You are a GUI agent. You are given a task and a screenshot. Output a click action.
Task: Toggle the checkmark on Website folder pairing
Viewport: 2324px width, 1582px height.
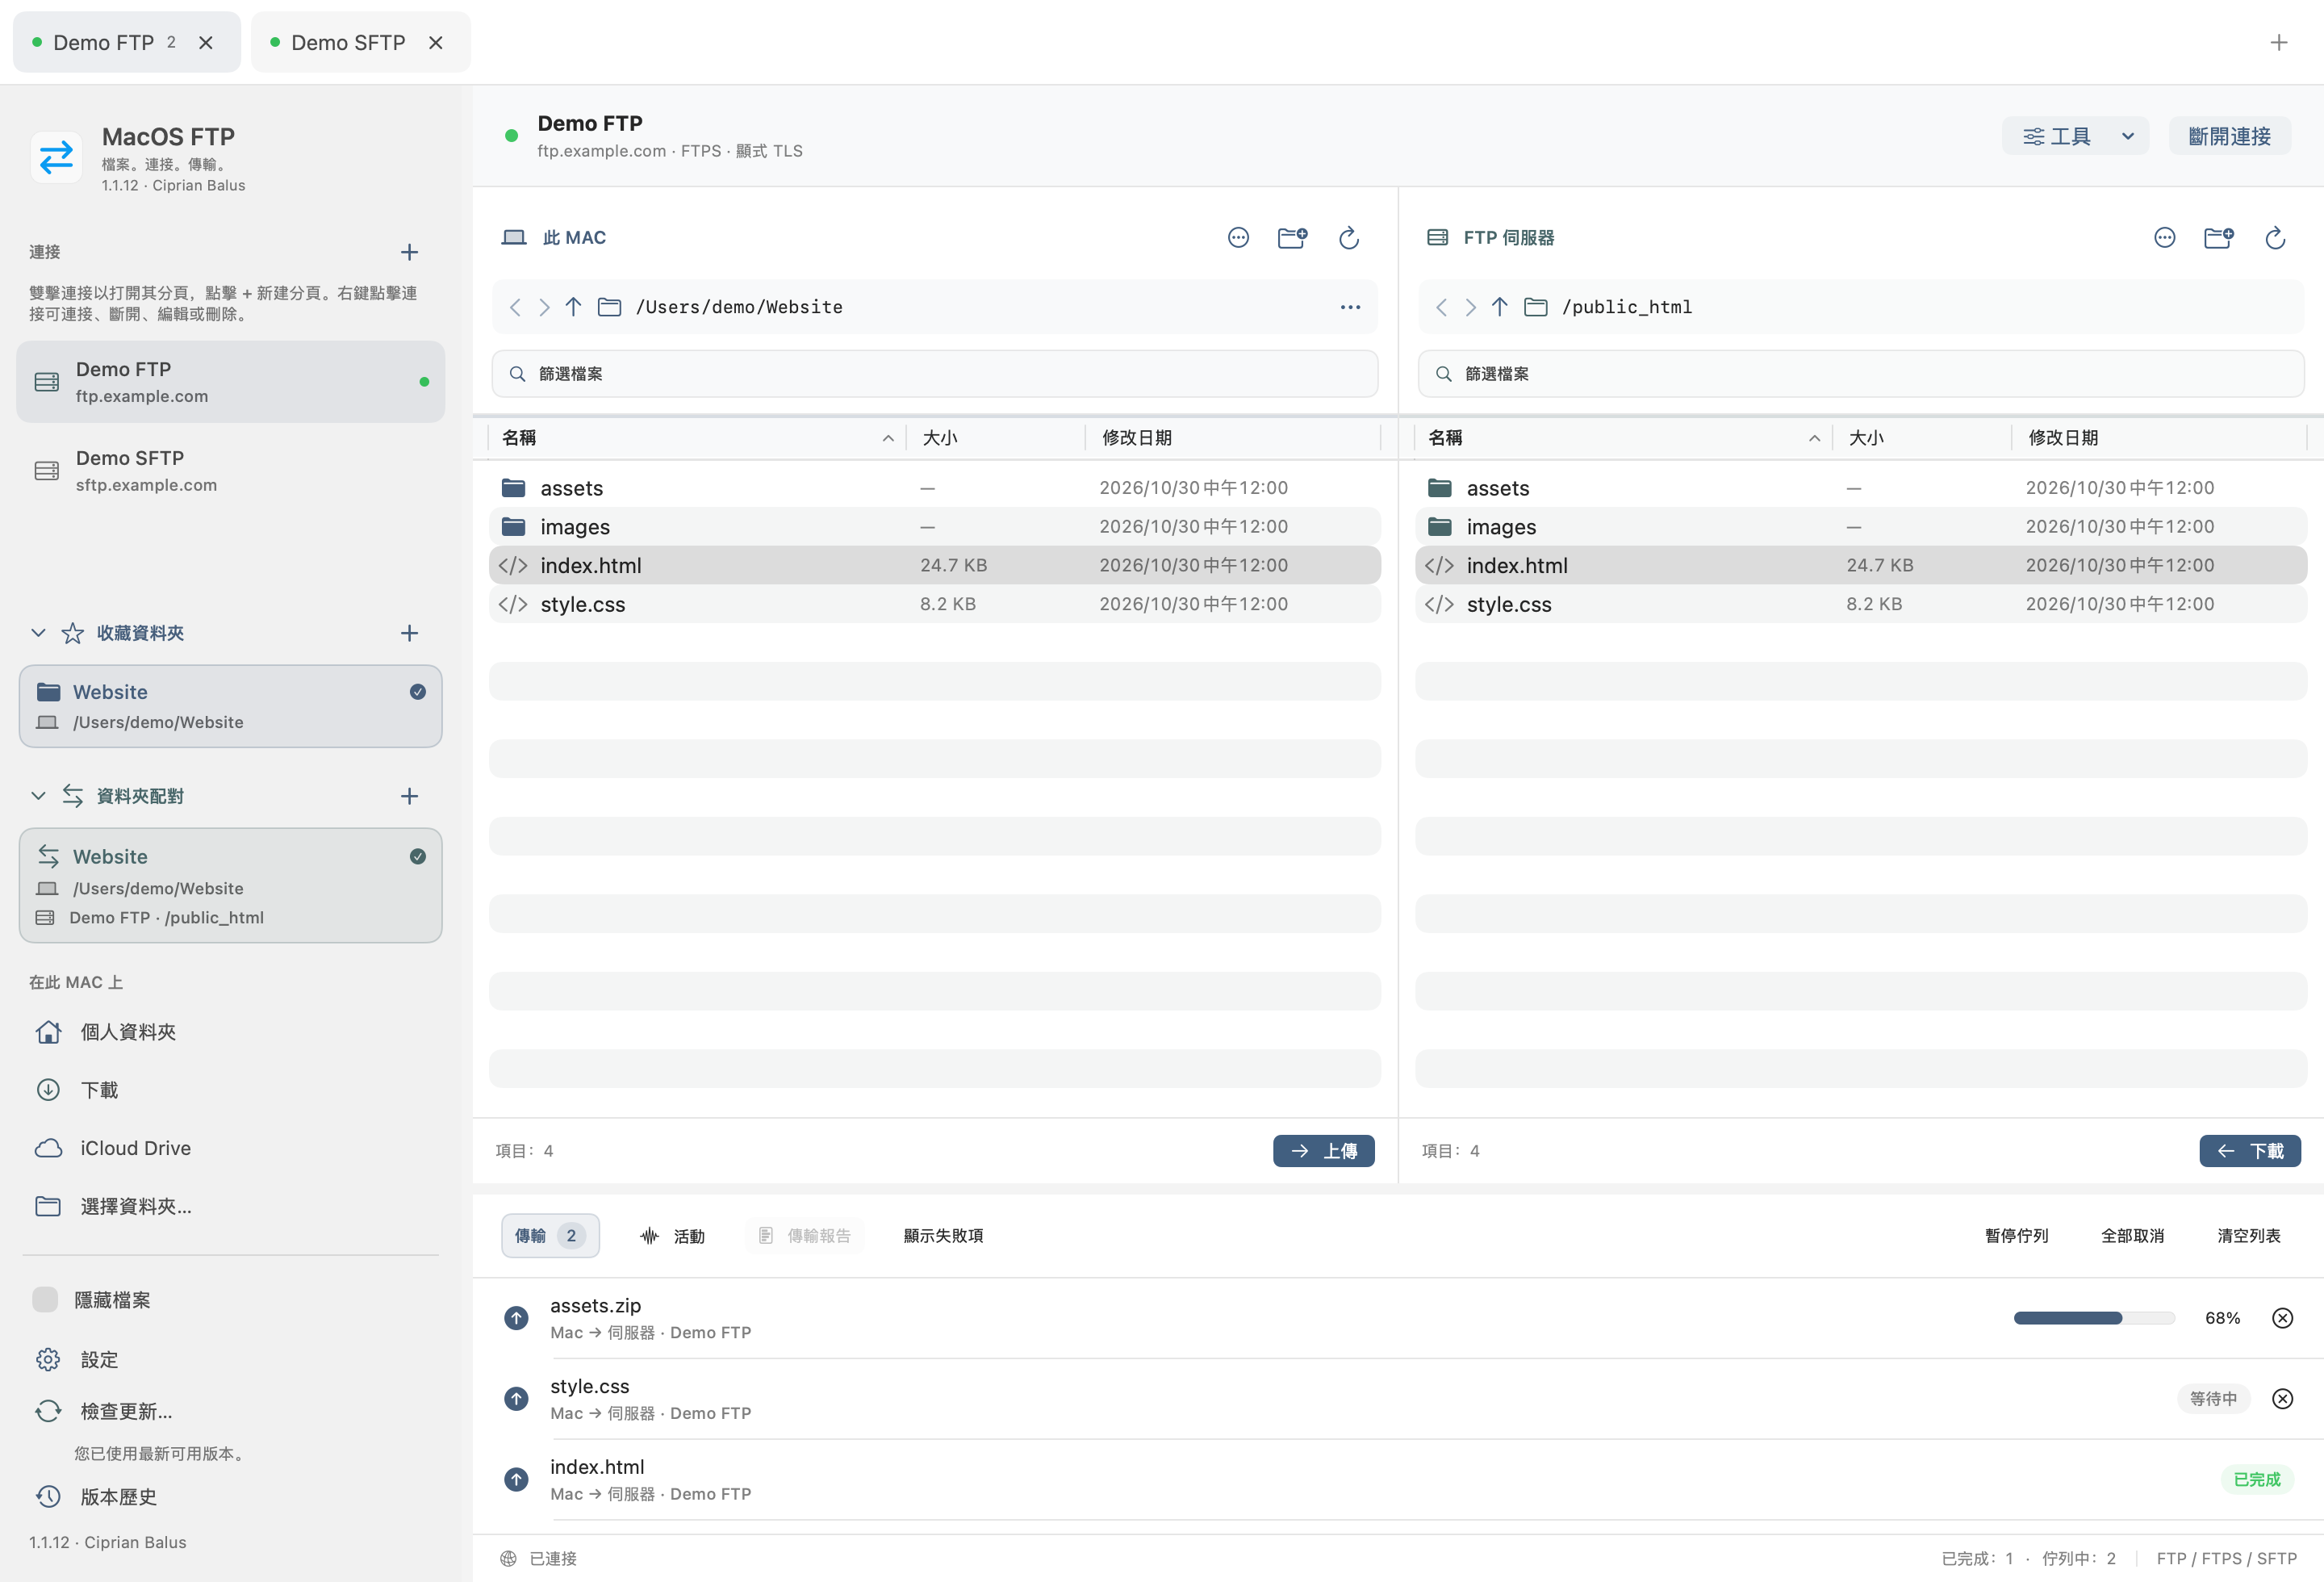pos(418,856)
